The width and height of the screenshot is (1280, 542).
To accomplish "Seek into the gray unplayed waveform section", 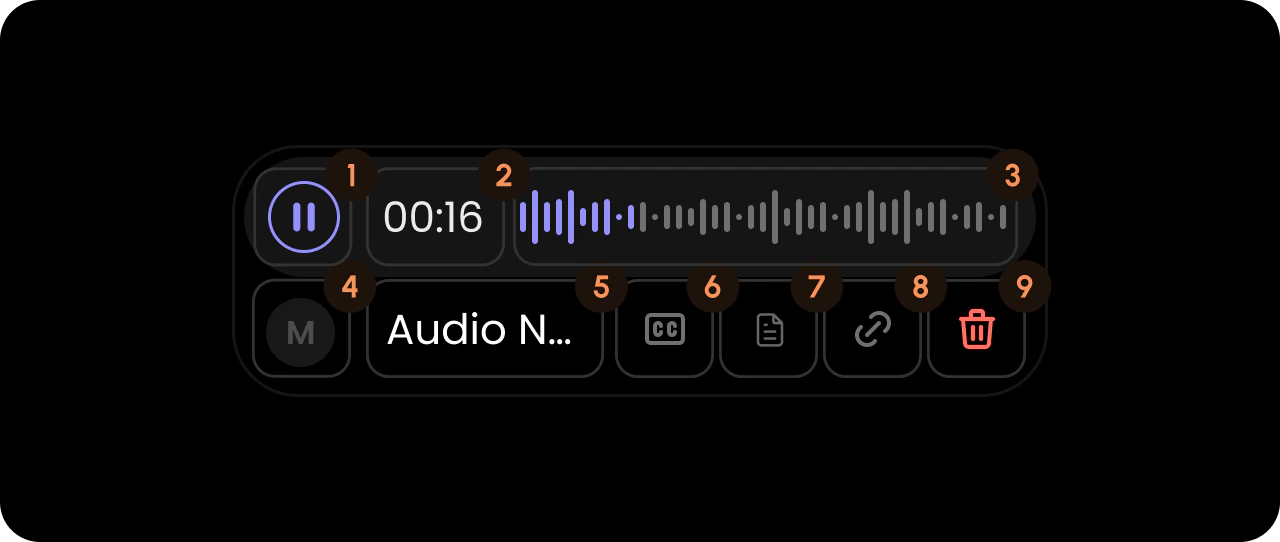I will click(x=824, y=217).
